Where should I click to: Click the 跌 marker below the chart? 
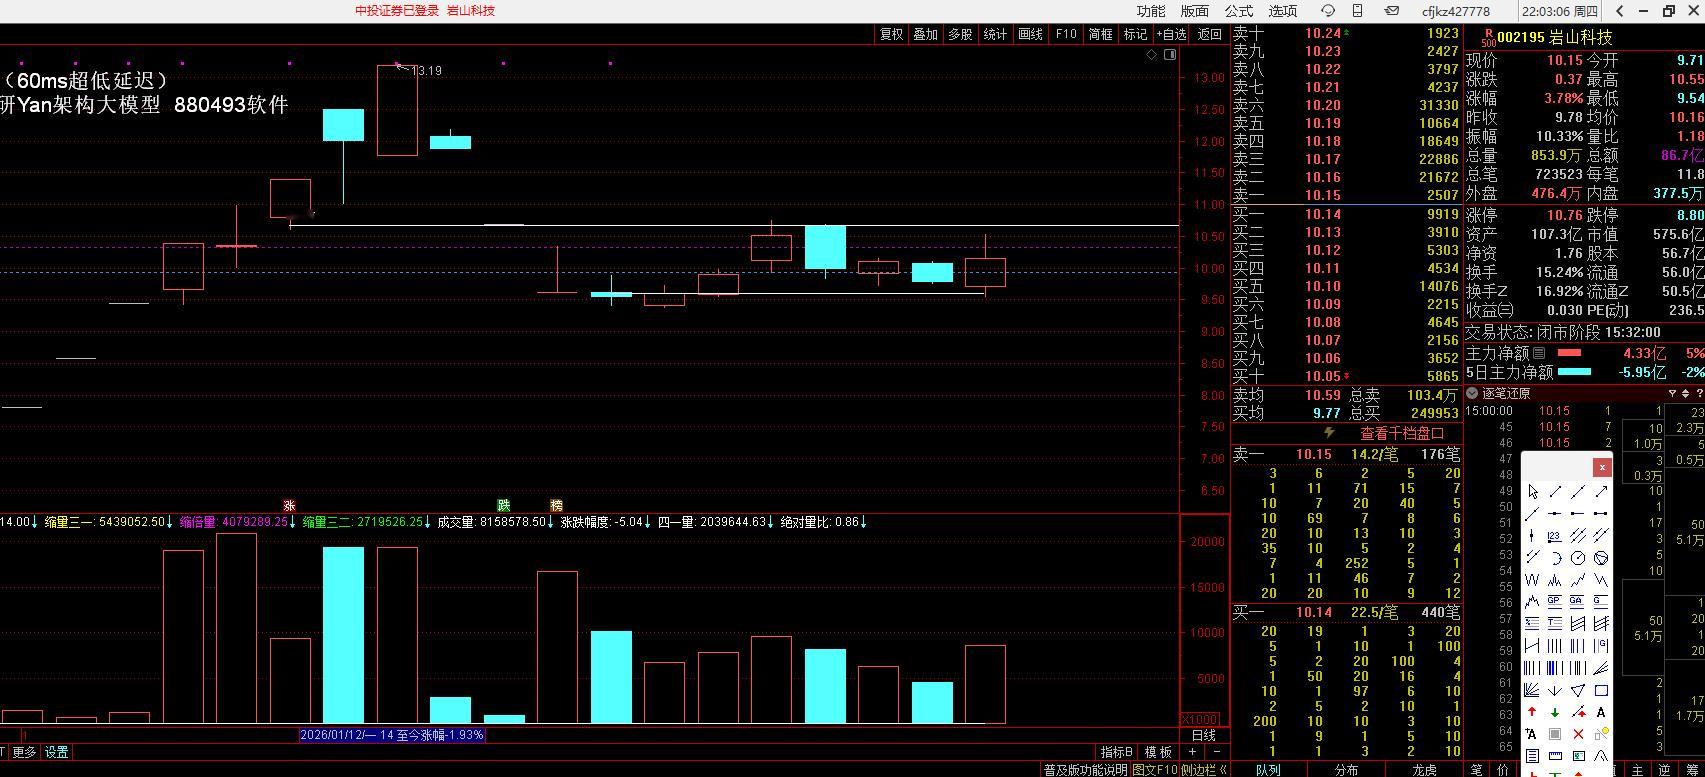click(504, 506)
